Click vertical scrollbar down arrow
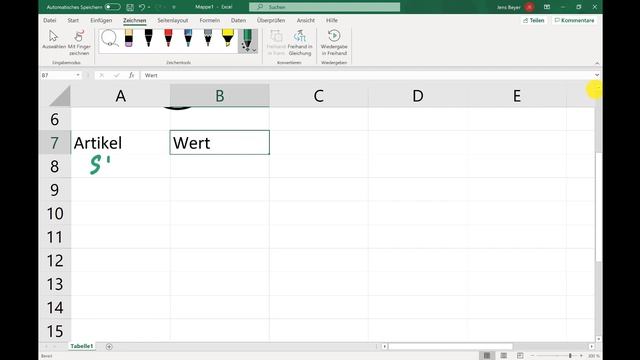This screenshot has width=640, height=360. click(598, 339)
